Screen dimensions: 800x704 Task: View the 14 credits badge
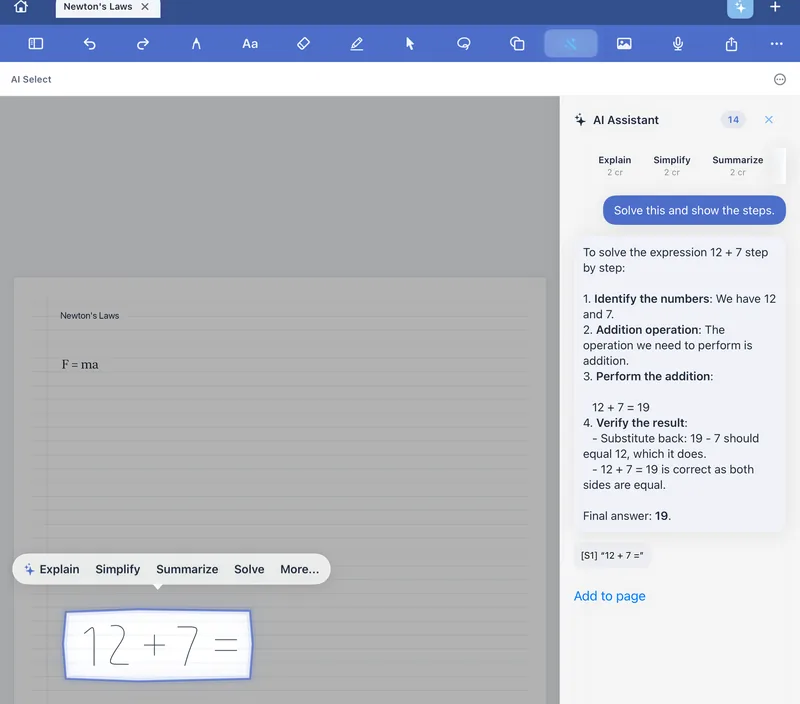[733, 120]
